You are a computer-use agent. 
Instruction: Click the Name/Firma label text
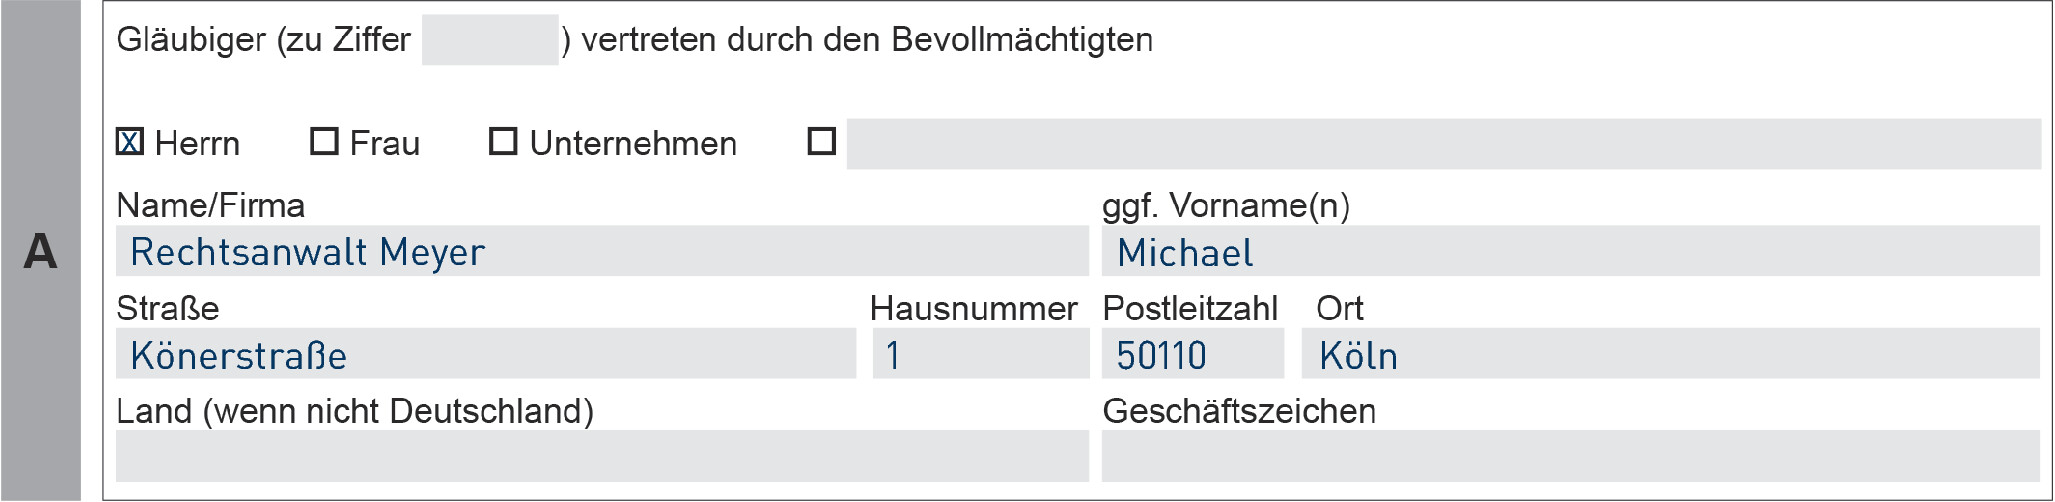click(210, 206)
